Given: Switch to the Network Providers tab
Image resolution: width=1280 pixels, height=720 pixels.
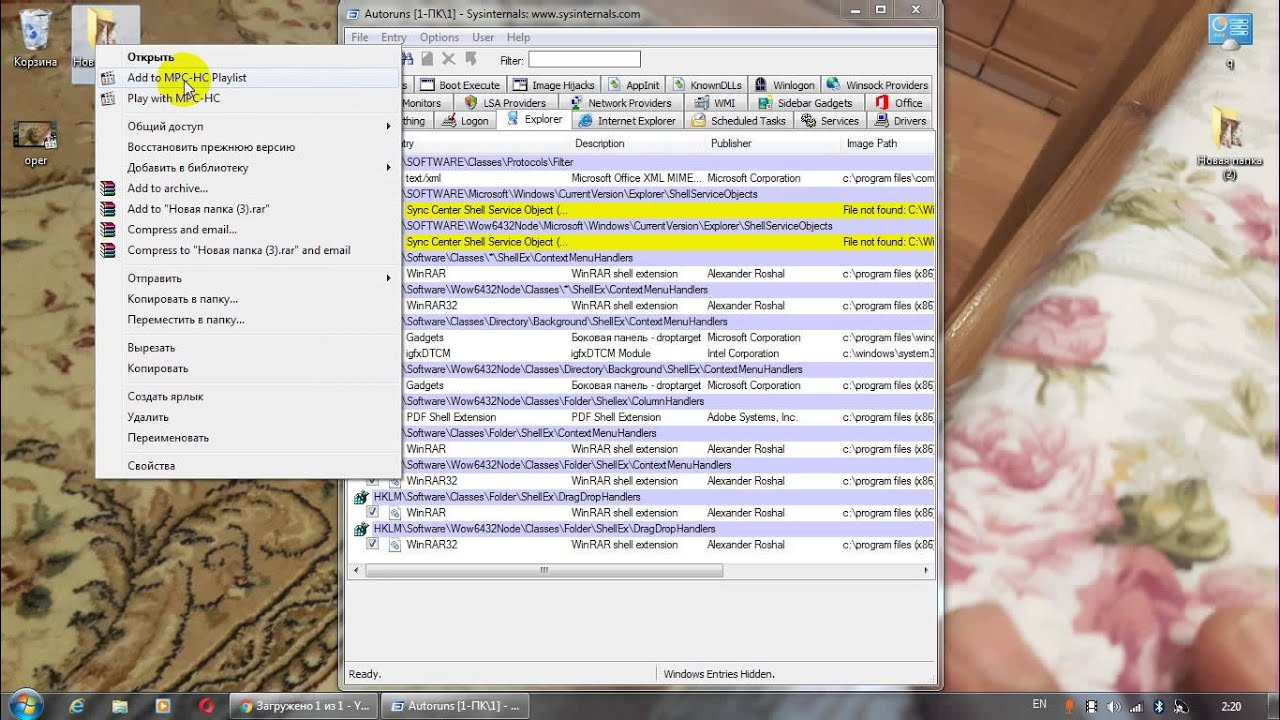Looking at the screenshot, I should coord(621,103).
